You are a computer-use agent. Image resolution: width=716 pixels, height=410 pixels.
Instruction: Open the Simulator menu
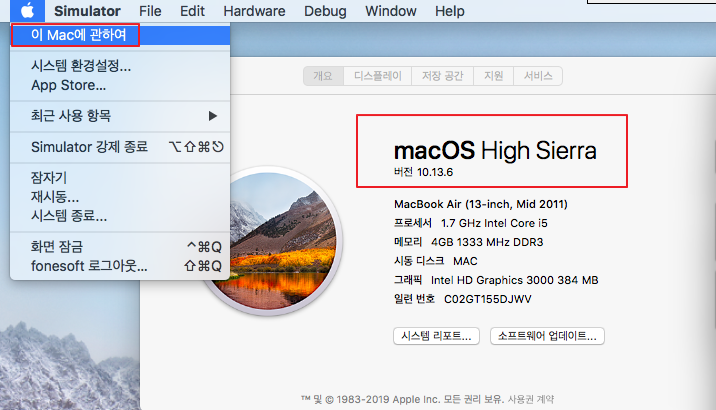click(87, 11)
